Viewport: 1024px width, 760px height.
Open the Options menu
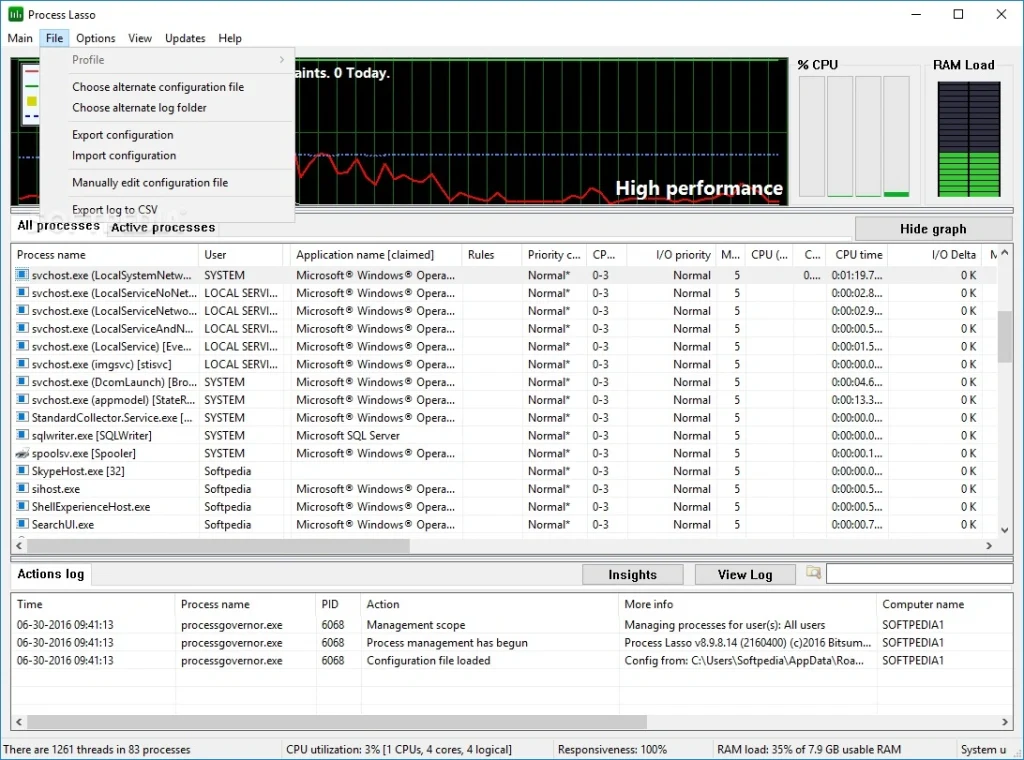click(95, 38)
